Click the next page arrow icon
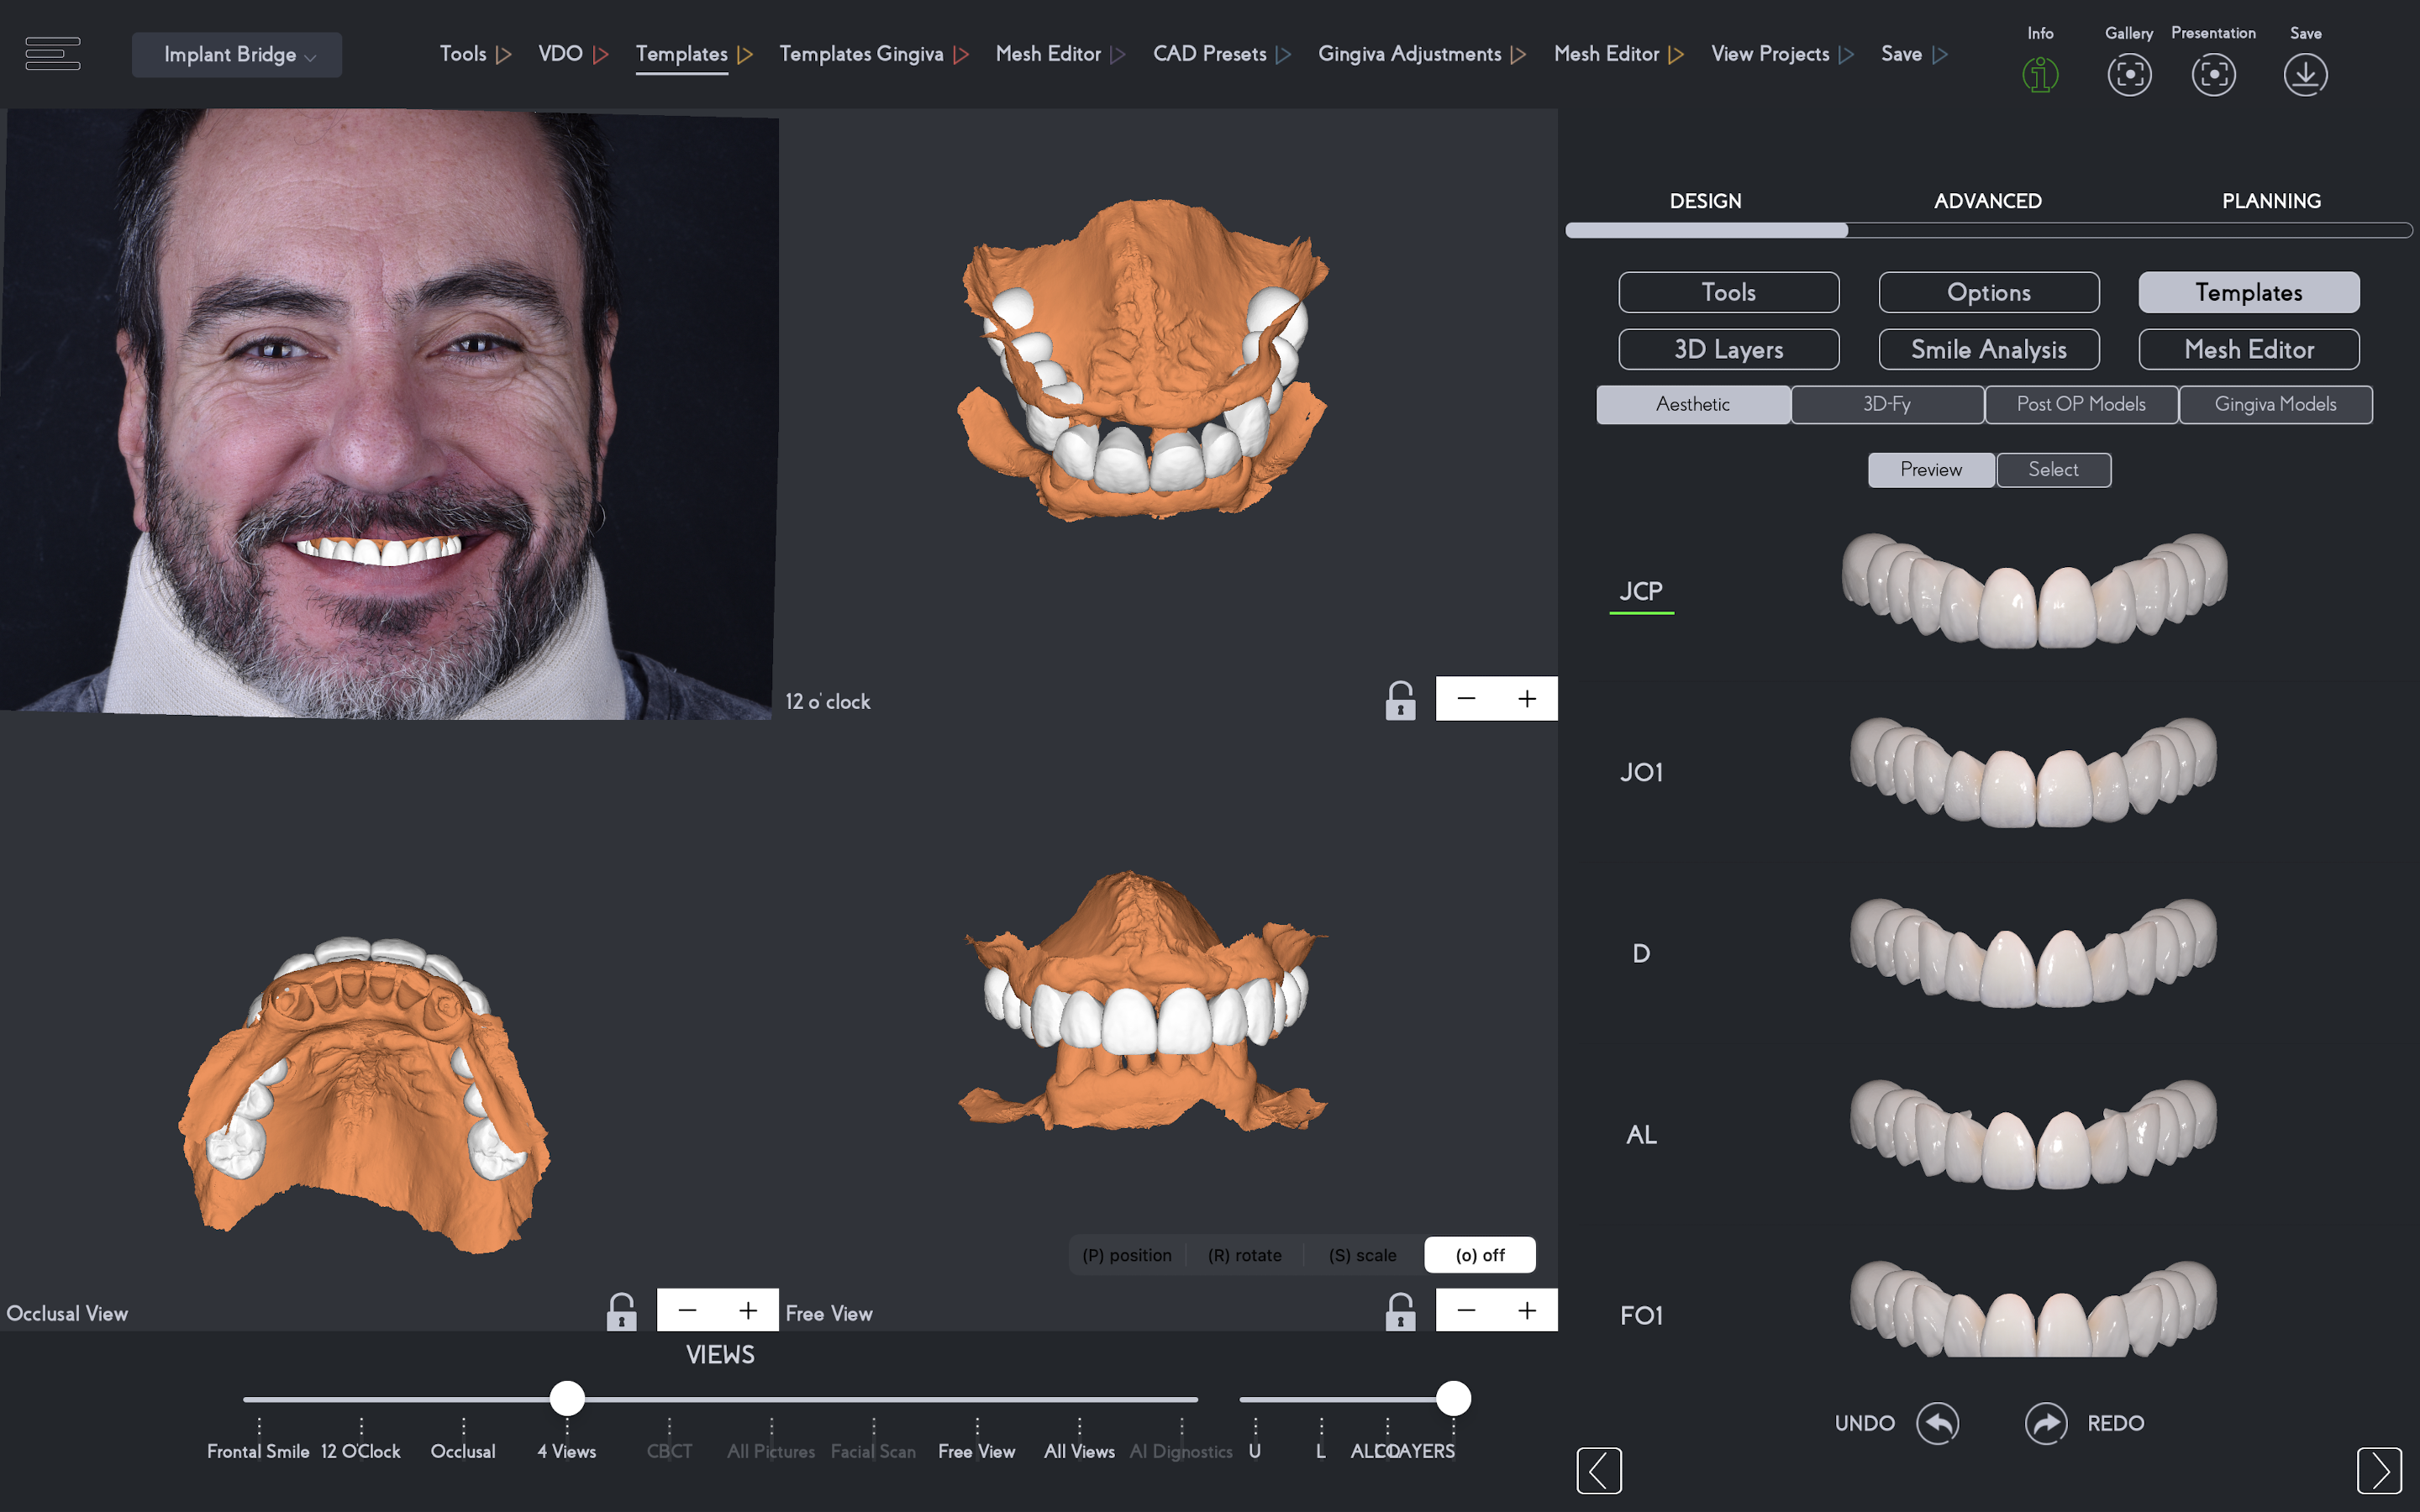Viewport: 2420px width, 1512px height. (x=2378, y=1470)
